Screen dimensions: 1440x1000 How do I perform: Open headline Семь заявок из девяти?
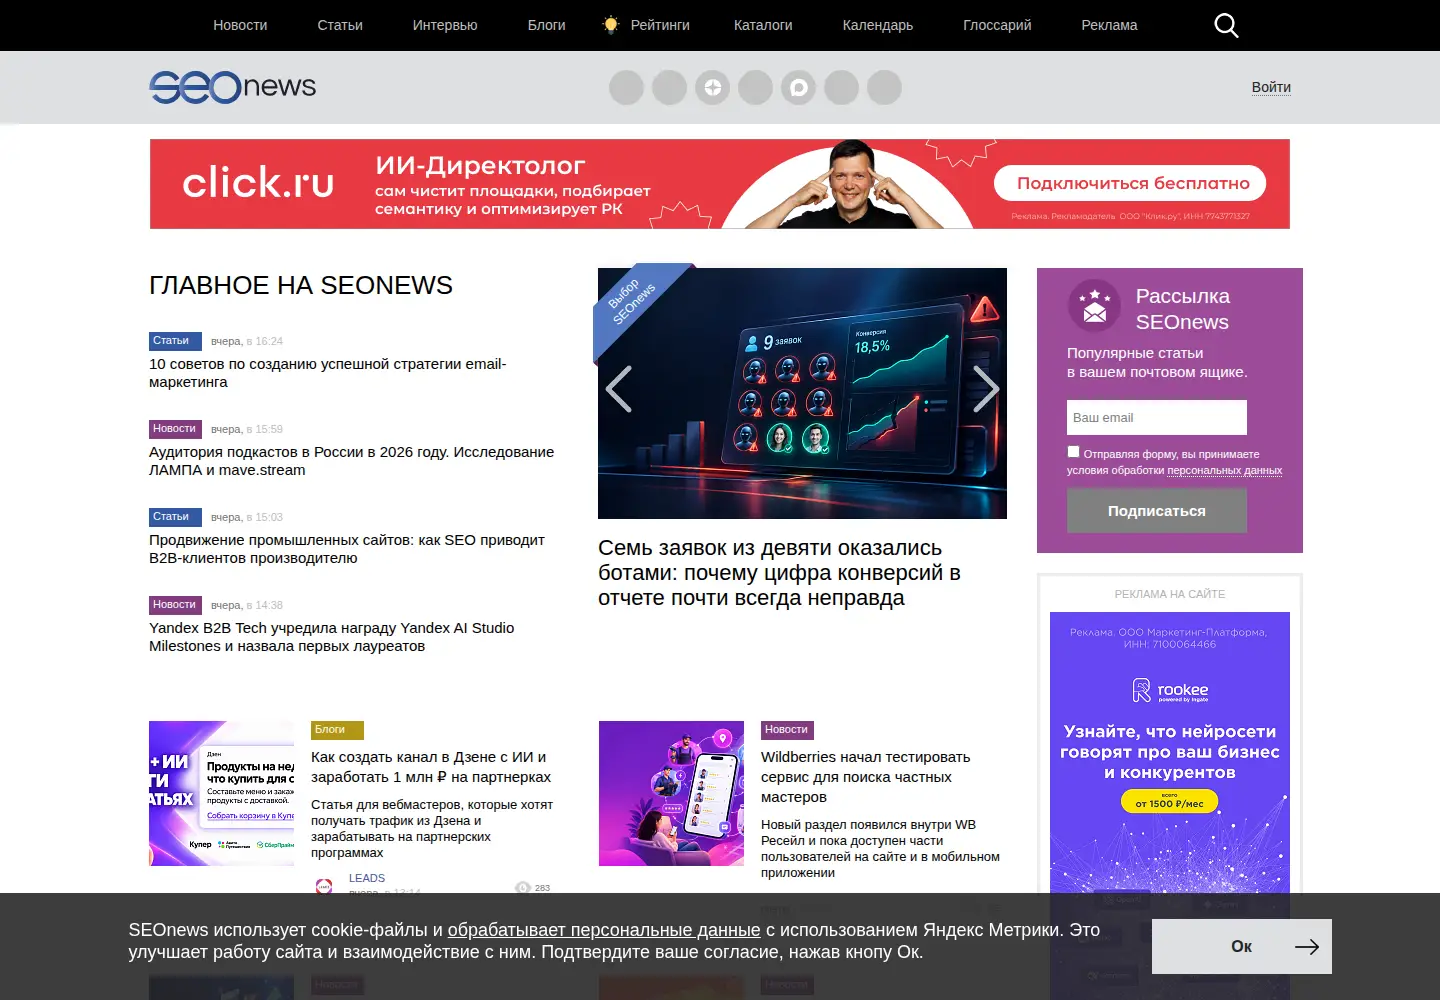pos(780,573)
